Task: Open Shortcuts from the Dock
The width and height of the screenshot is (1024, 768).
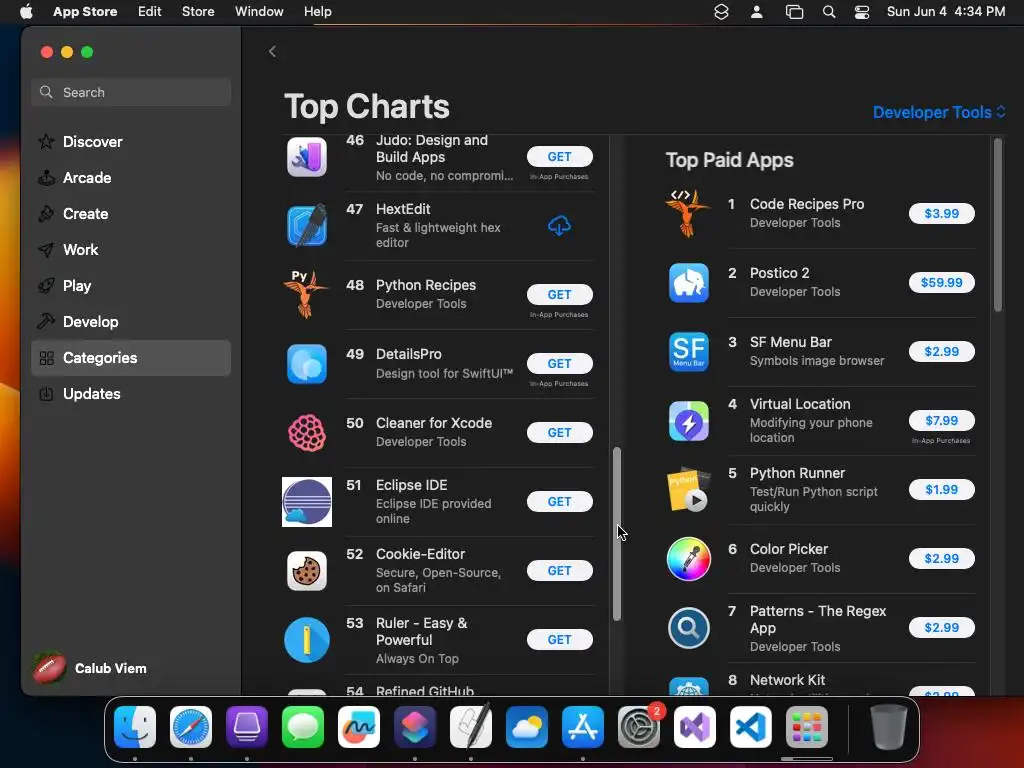Action: pyautogui.click(x=415, y=727)
